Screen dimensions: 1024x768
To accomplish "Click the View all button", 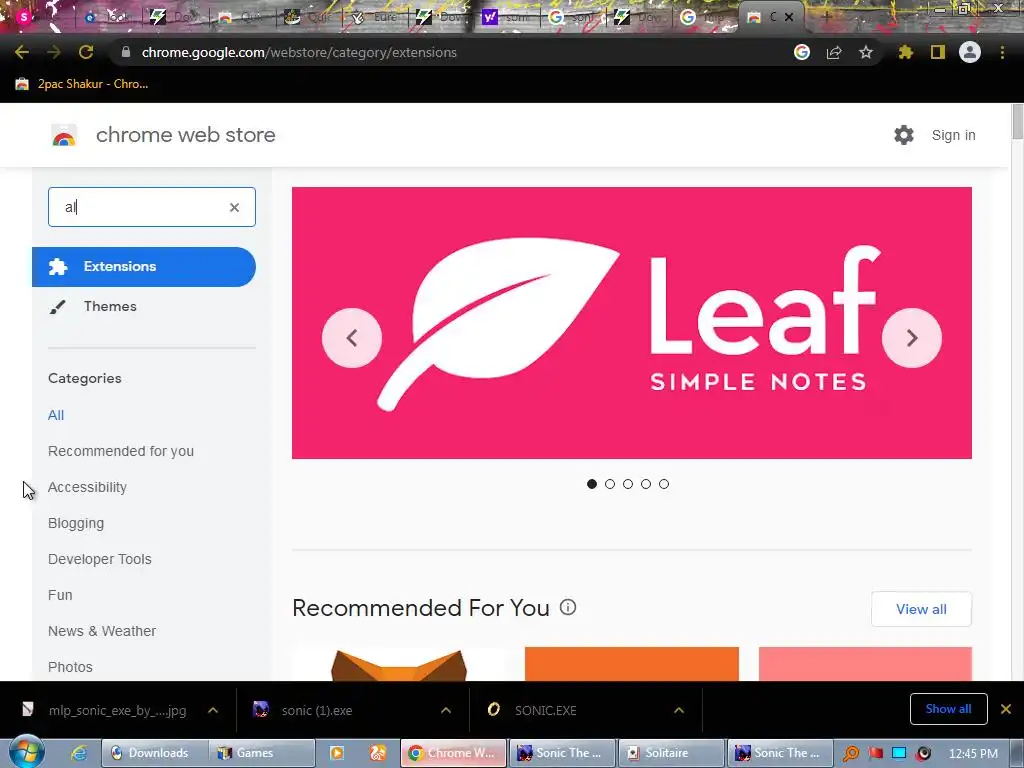I will pos(921,609).
